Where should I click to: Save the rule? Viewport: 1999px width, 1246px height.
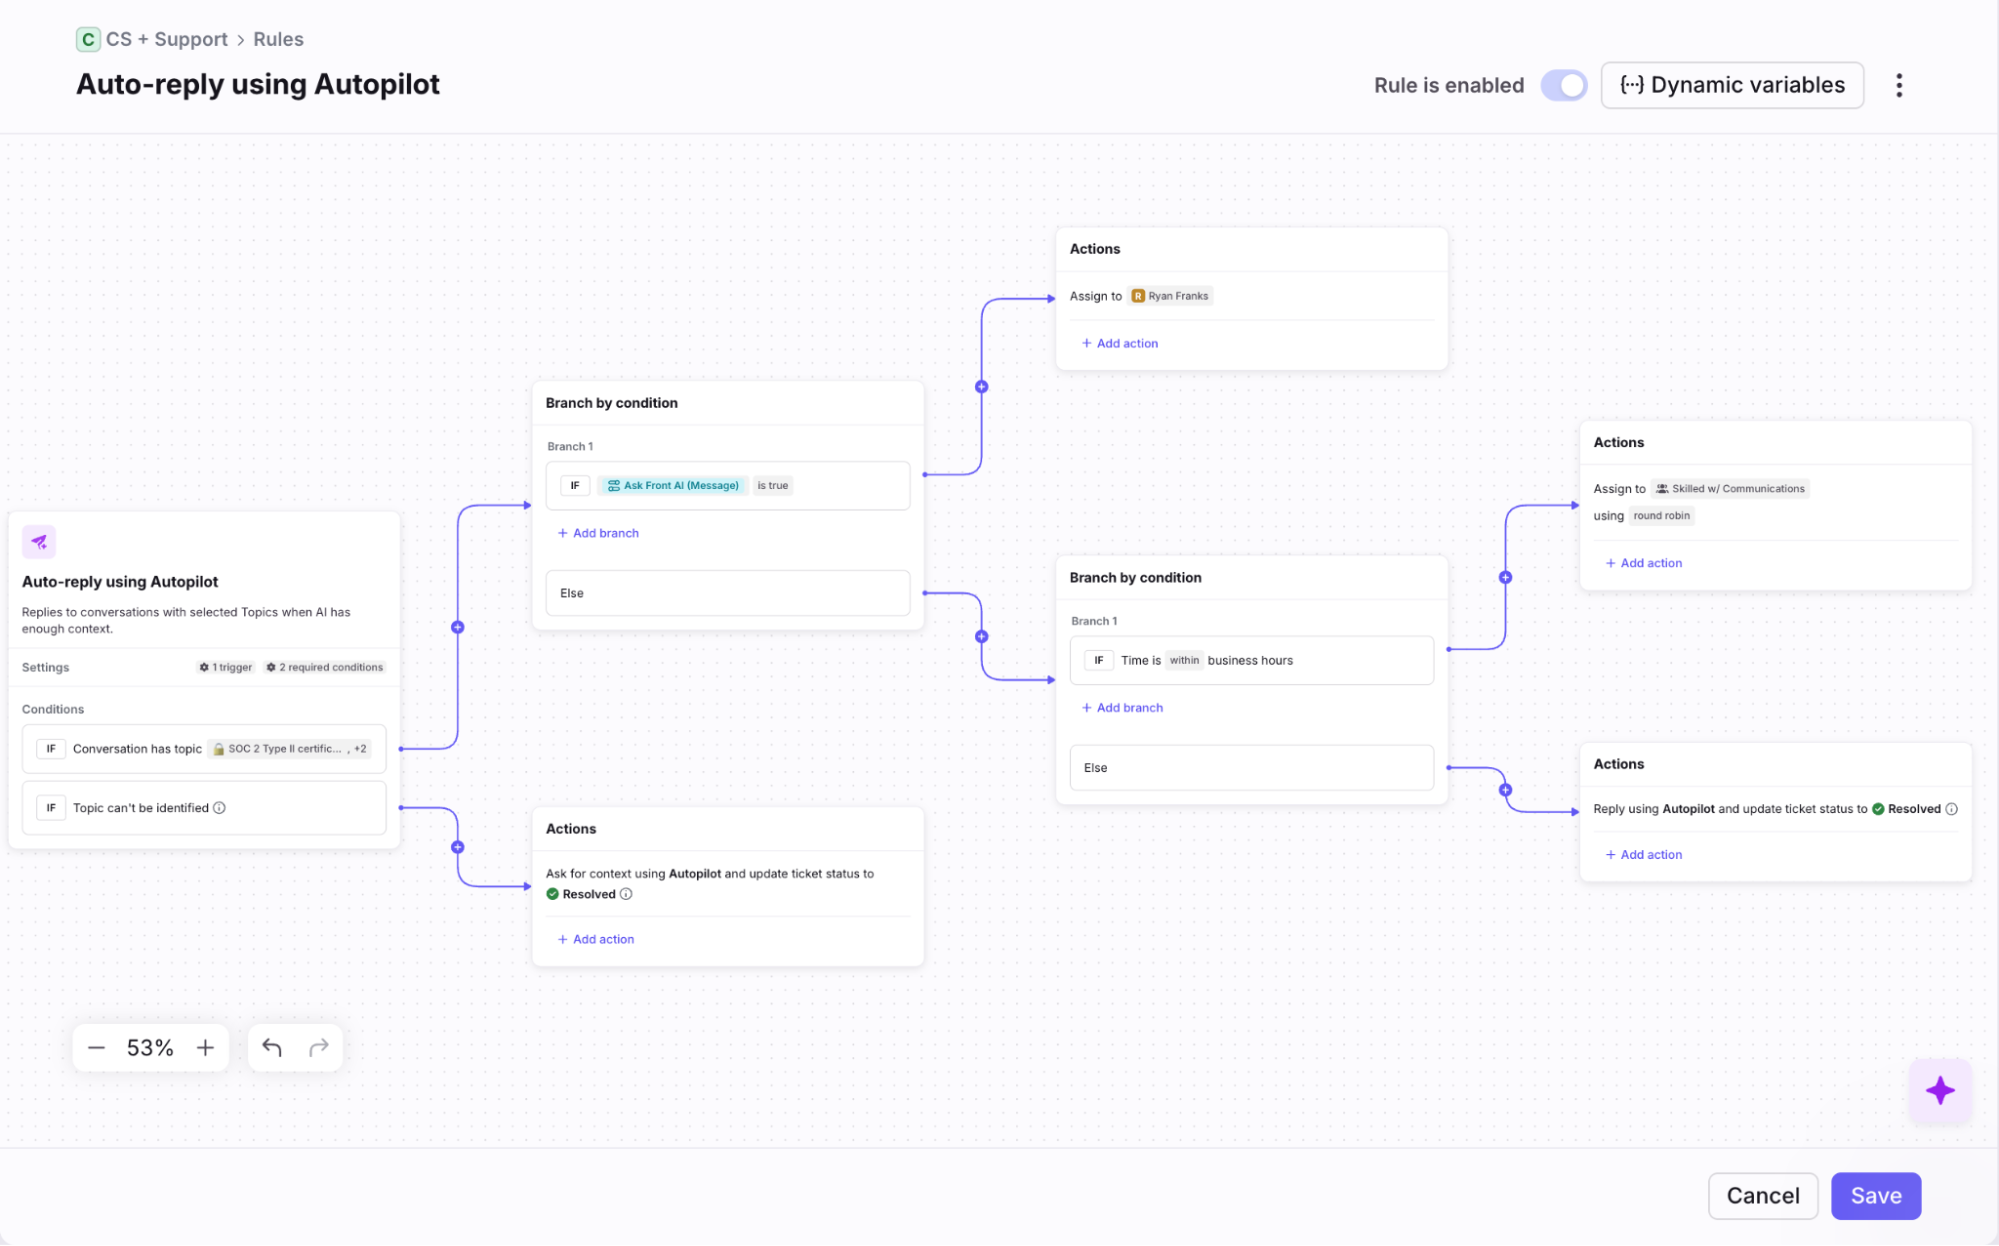(x=1875, y=1195)
